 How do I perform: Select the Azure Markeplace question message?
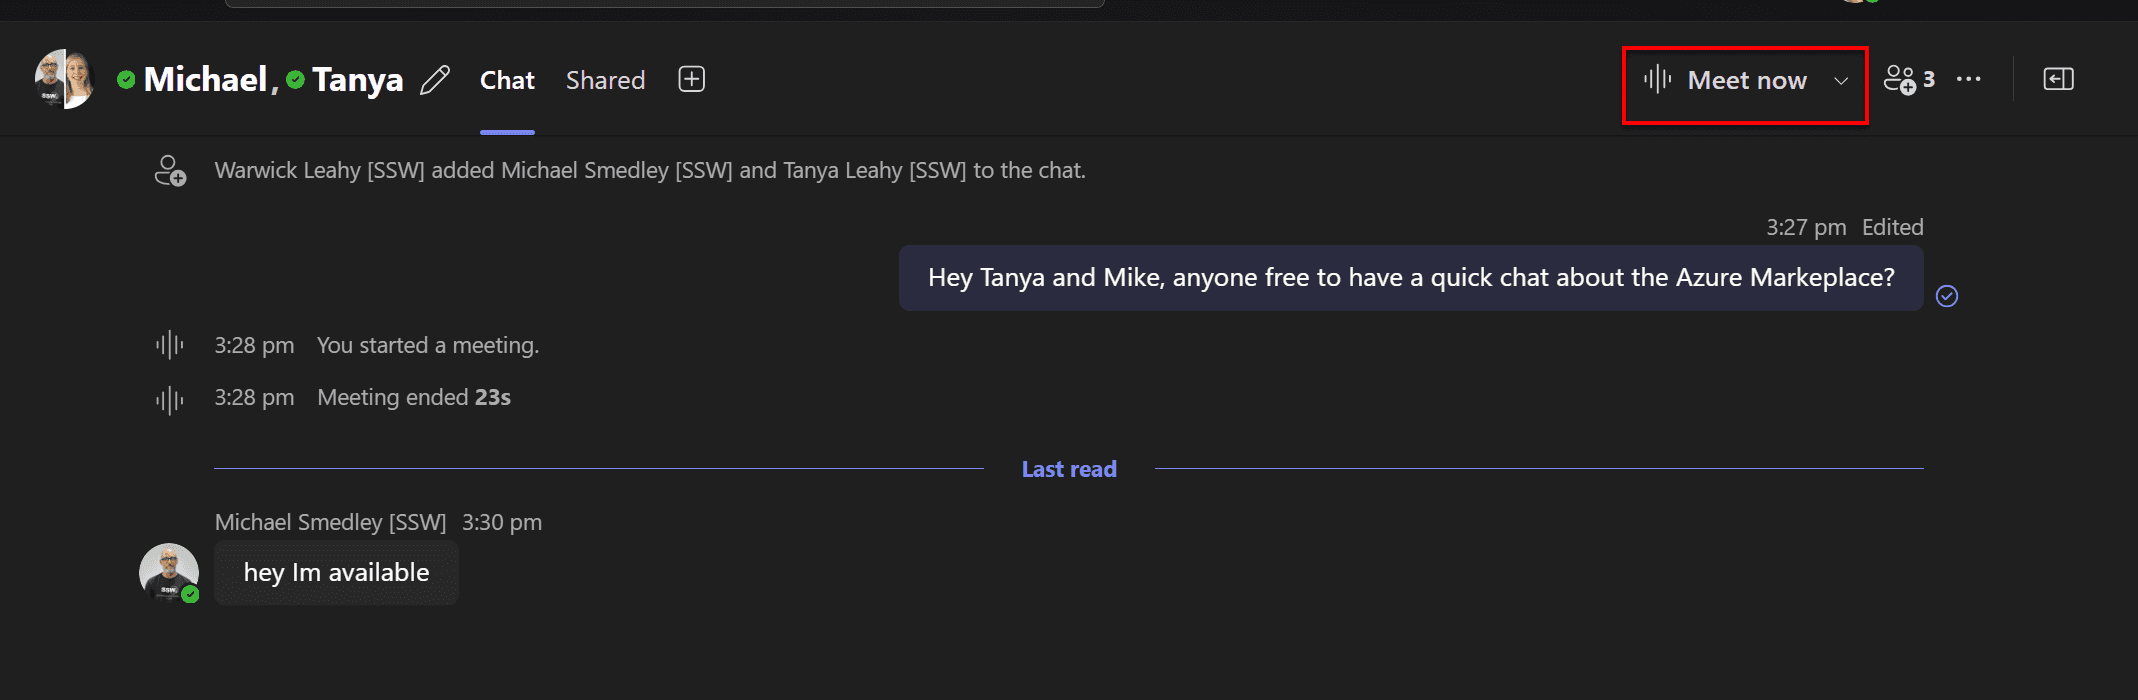(x=1410, y=278)
